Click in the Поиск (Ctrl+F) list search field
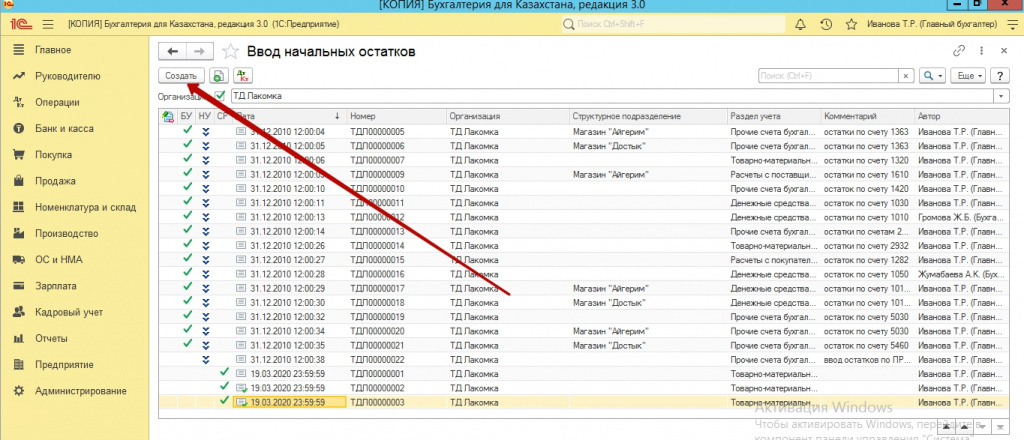 click(828, 76)
